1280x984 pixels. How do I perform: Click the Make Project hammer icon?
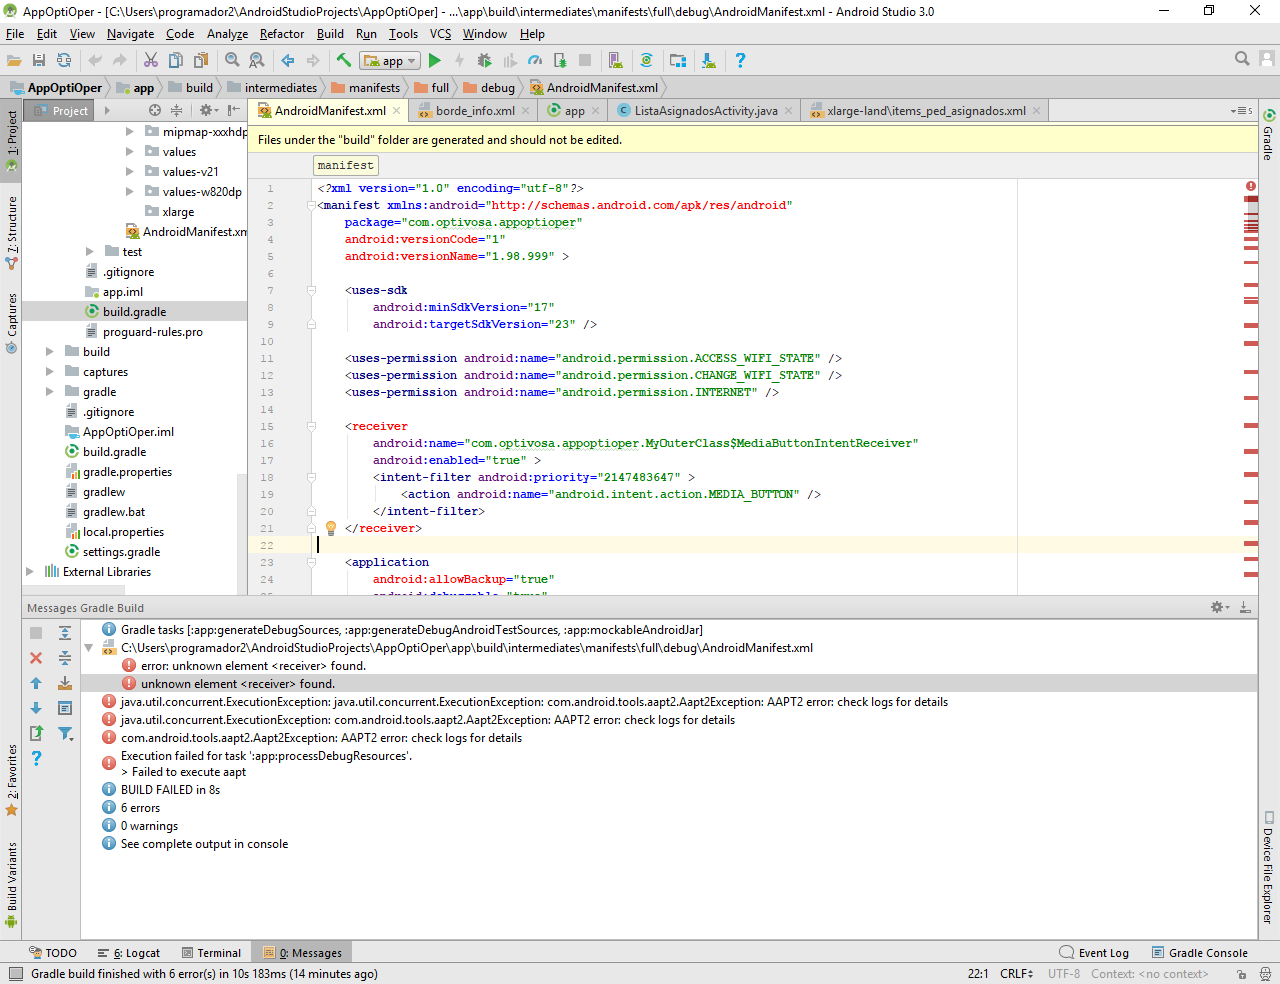point(344,61)
